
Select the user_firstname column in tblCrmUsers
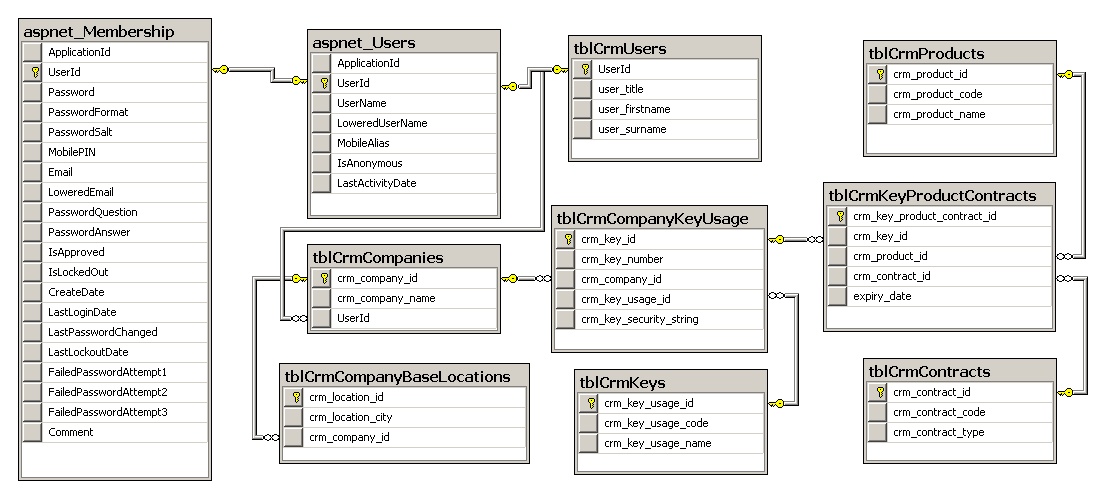pyautogui.click(x=634, y=109)
